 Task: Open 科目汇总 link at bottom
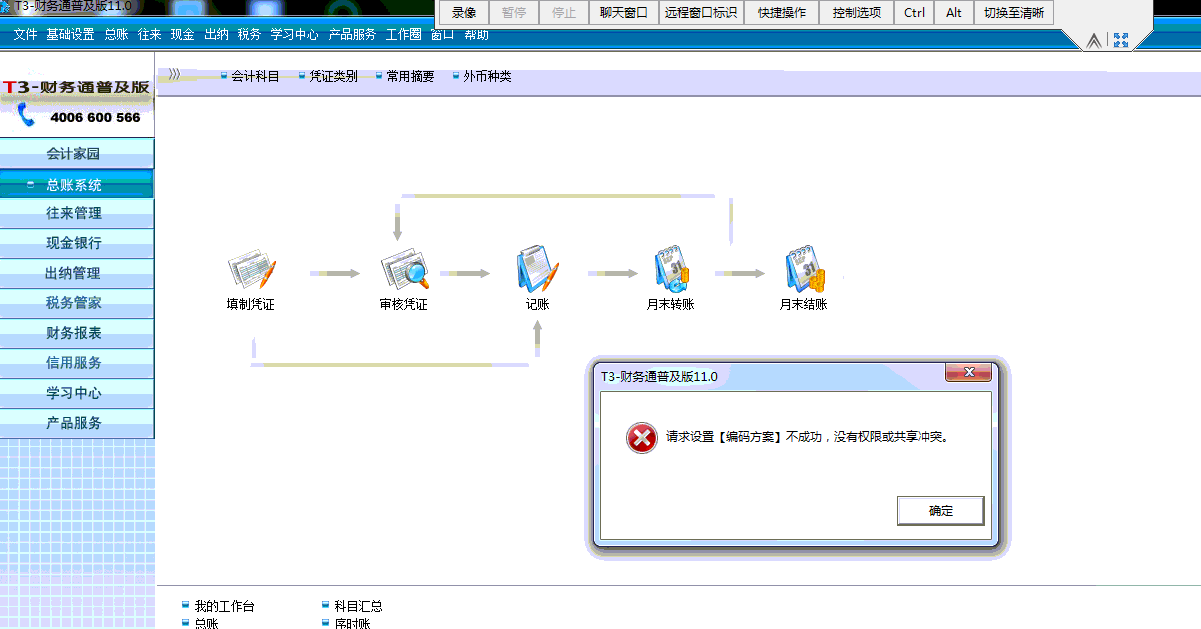click(x=358, y=606)
